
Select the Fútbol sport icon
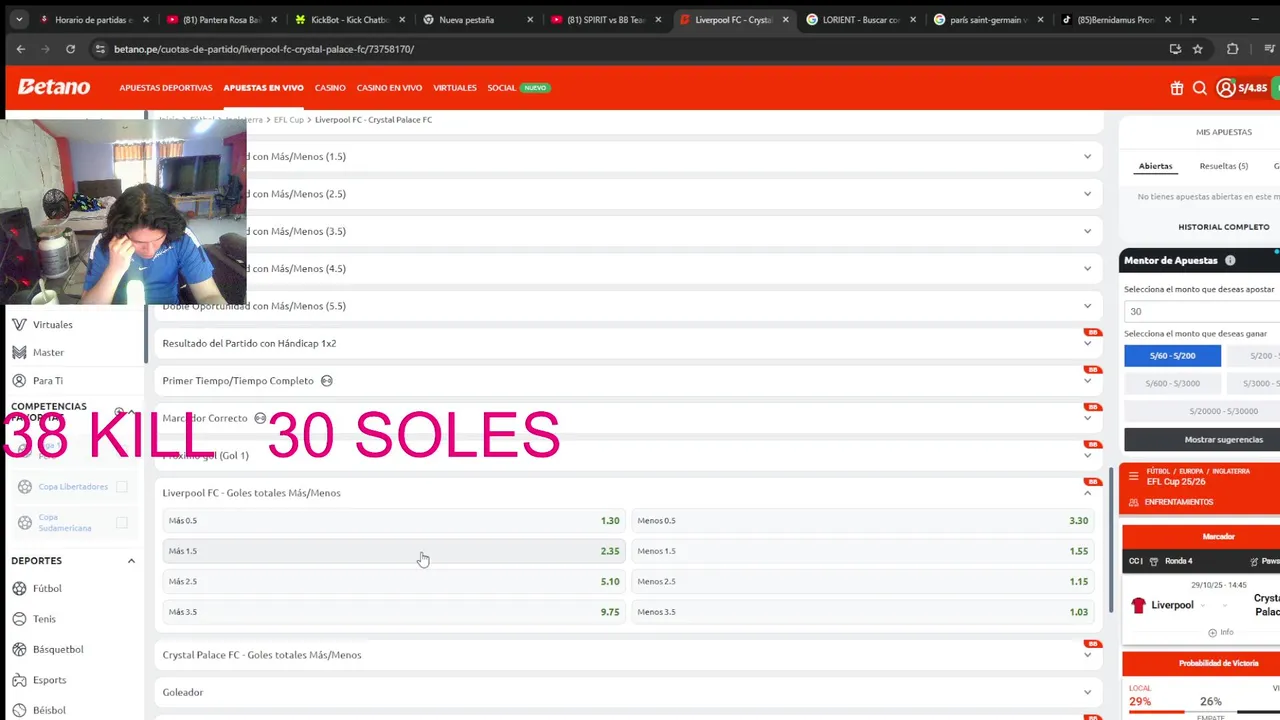pyautogui.click(x=20, y=588)
